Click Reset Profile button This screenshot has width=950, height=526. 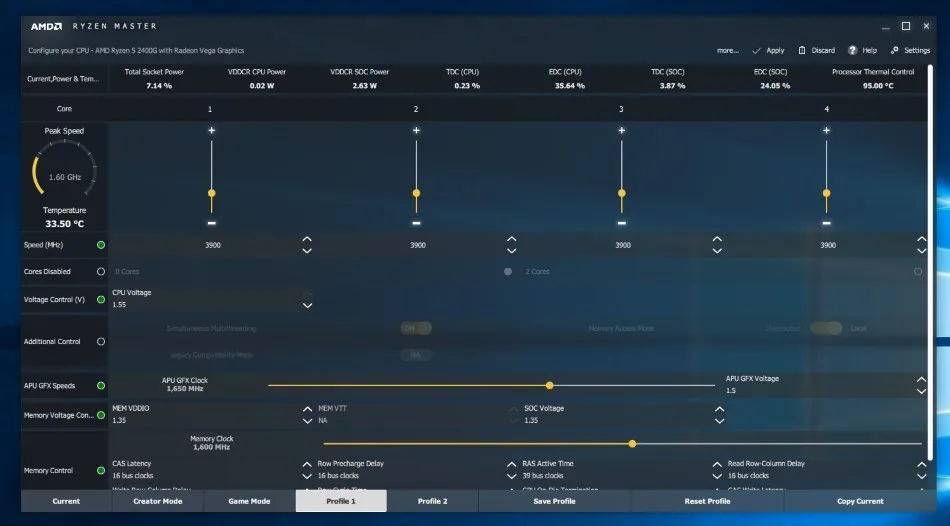[707, 501]
